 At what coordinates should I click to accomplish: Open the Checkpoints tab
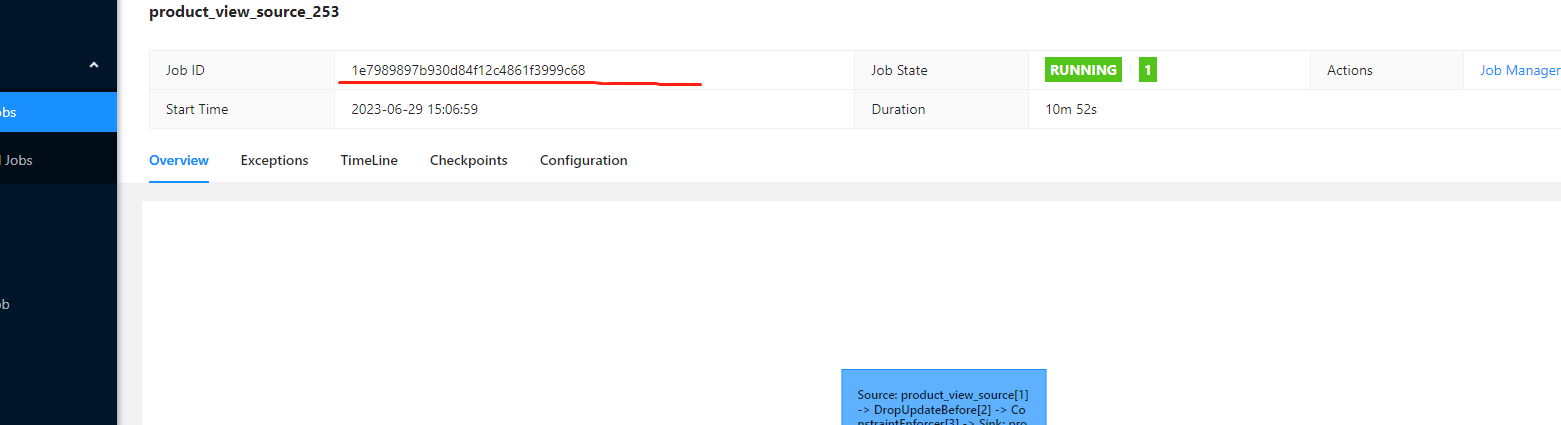point(469,160)
